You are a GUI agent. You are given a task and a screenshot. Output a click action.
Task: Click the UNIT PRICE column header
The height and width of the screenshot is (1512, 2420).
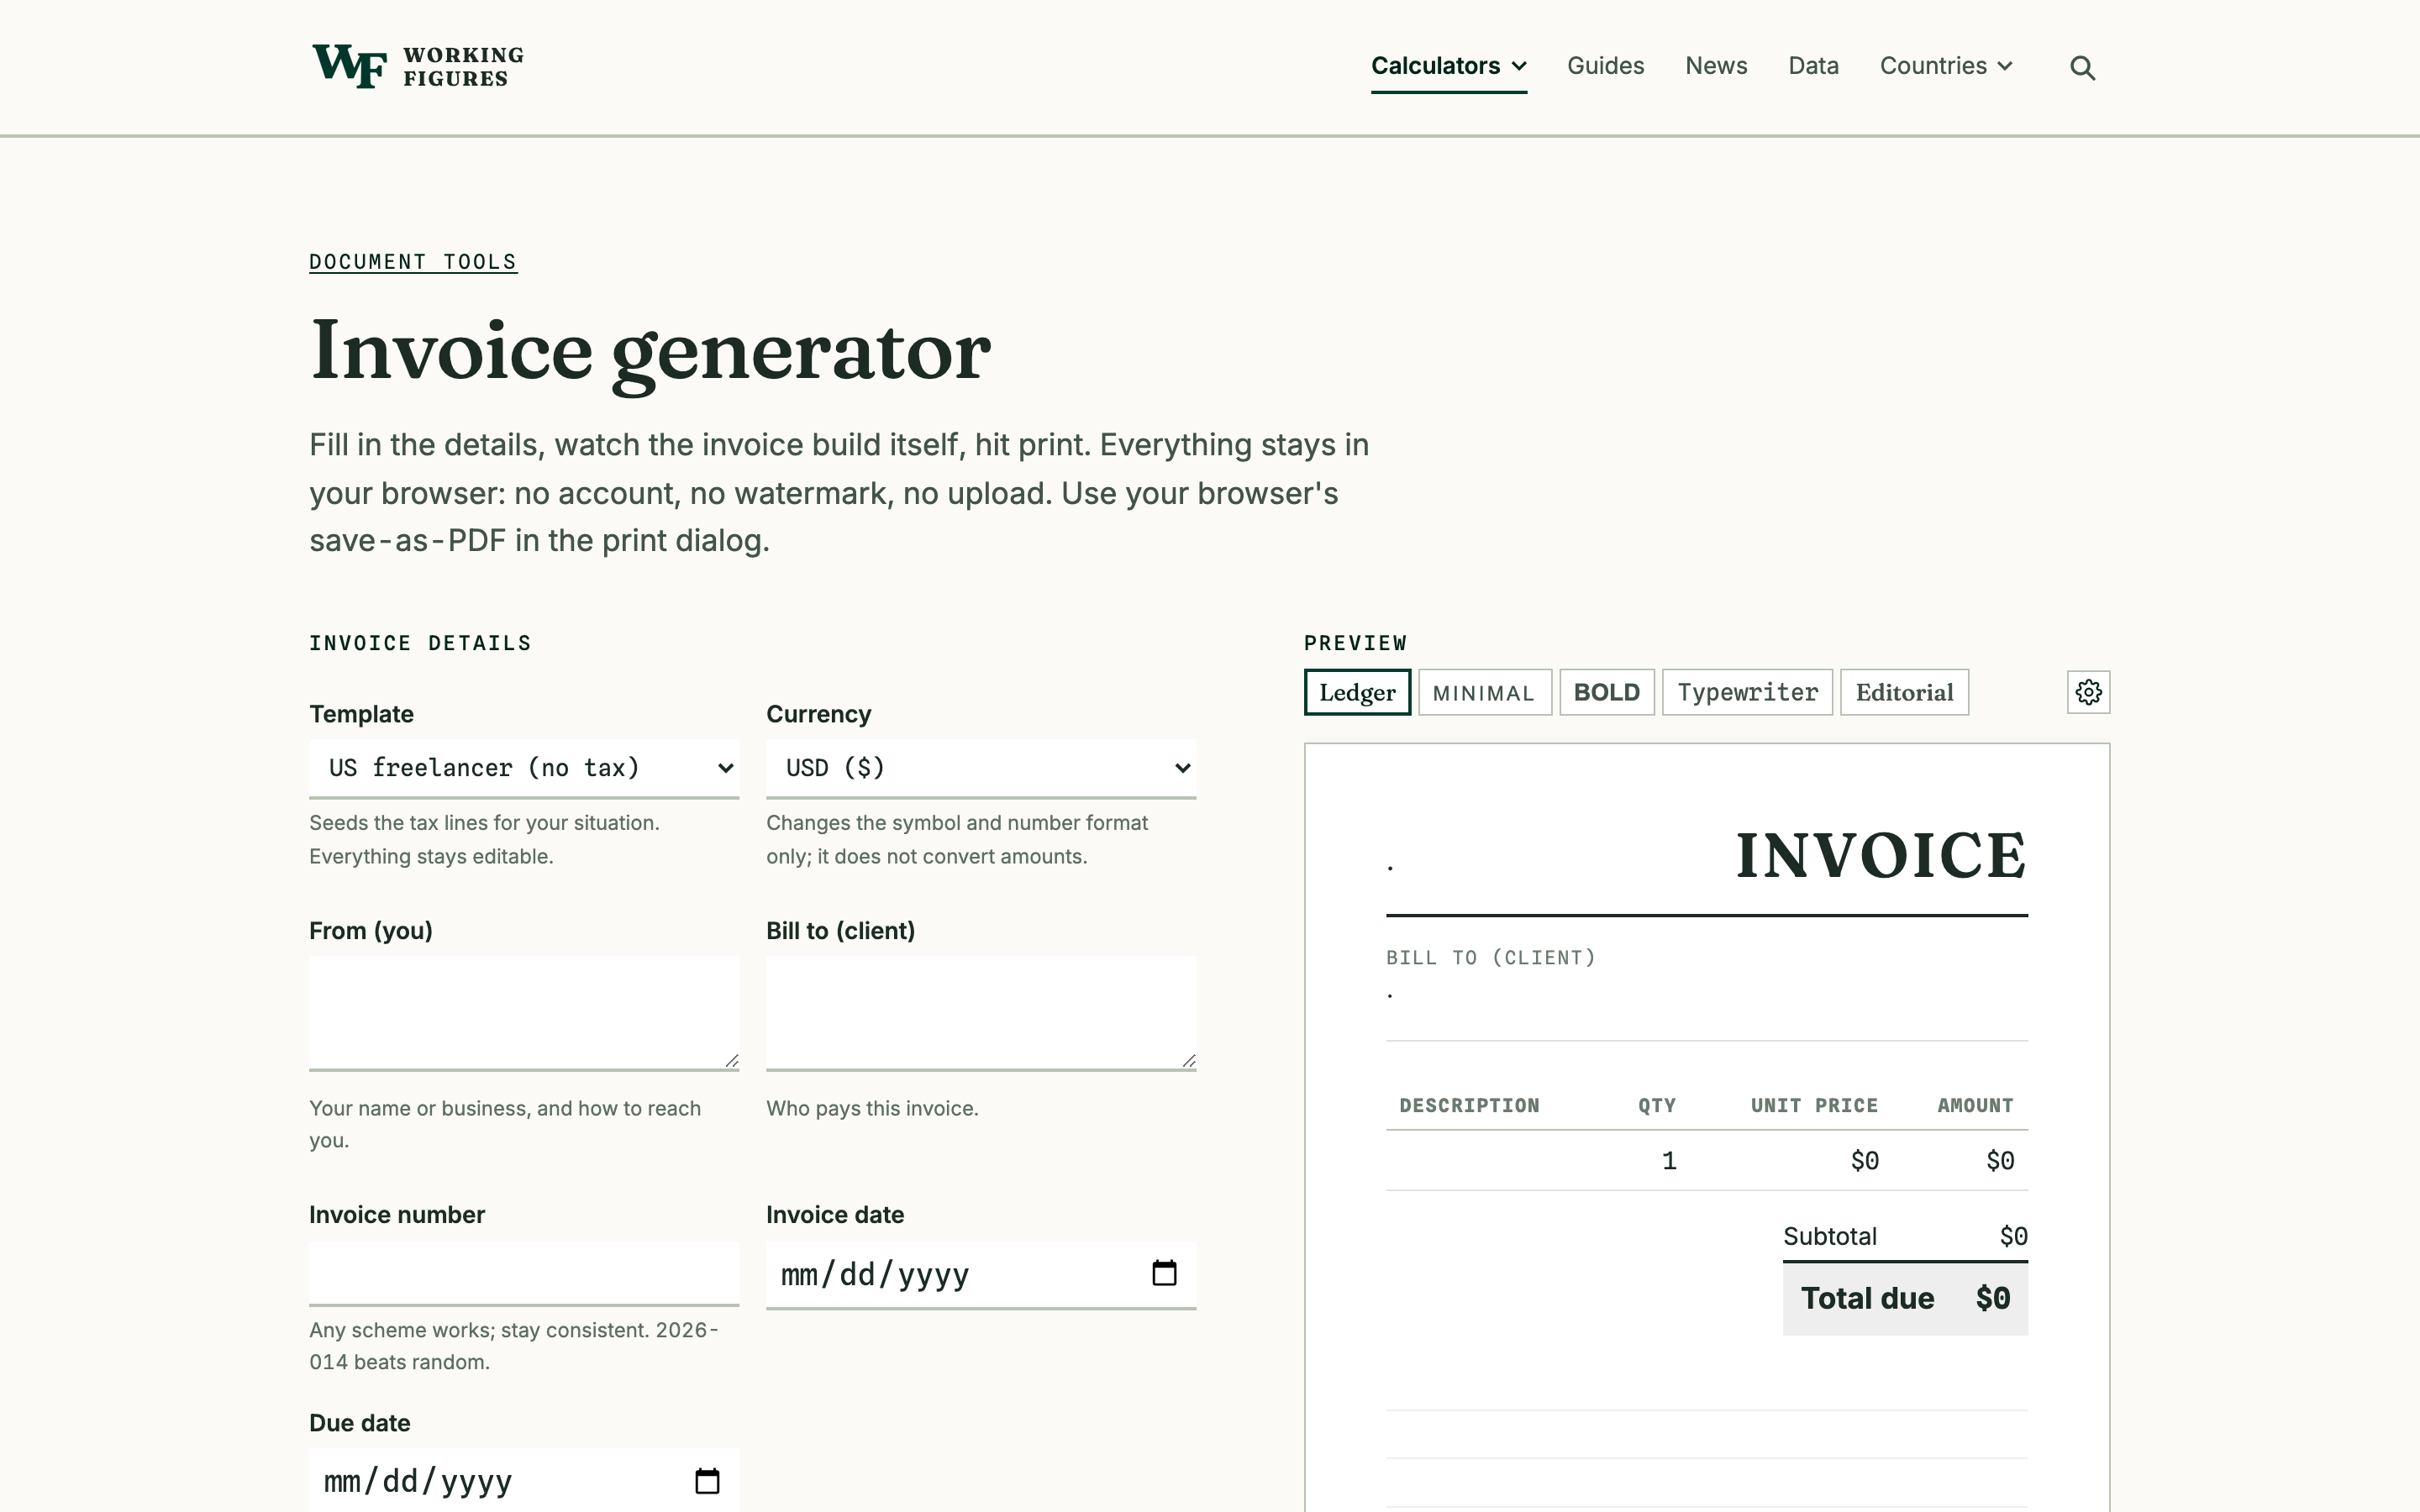coord(1814,1106)
